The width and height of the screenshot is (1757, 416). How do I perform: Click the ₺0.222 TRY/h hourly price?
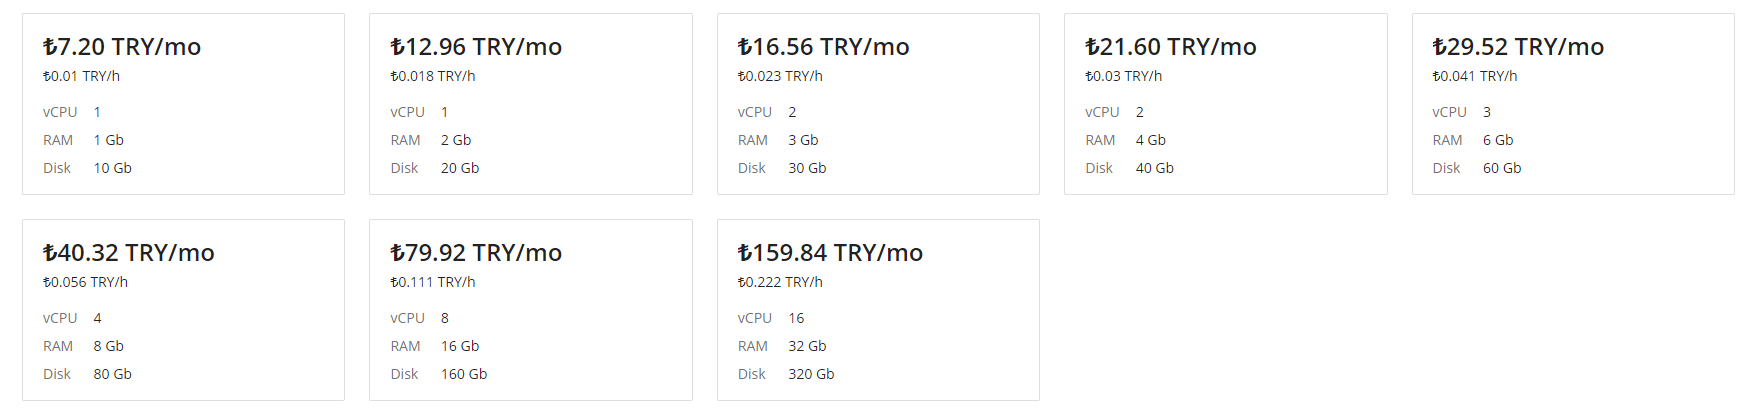coord(780,282)
